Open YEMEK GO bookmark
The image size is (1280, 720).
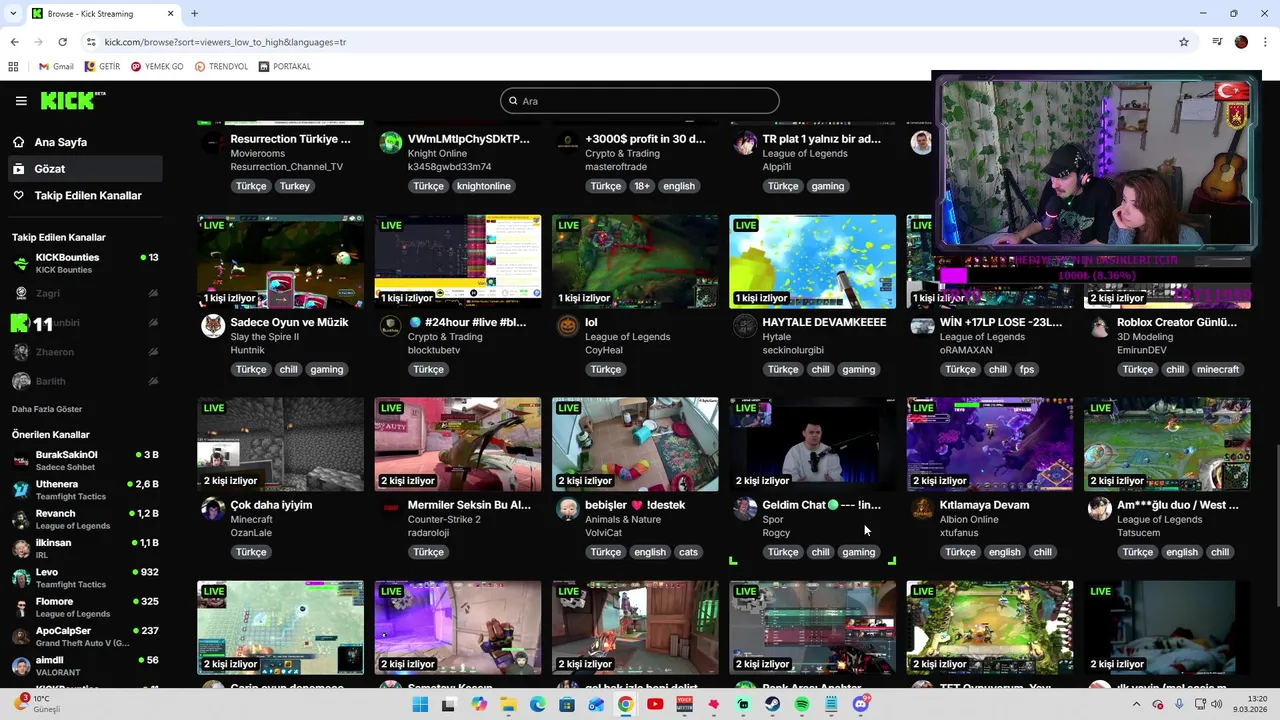[157, 66]
